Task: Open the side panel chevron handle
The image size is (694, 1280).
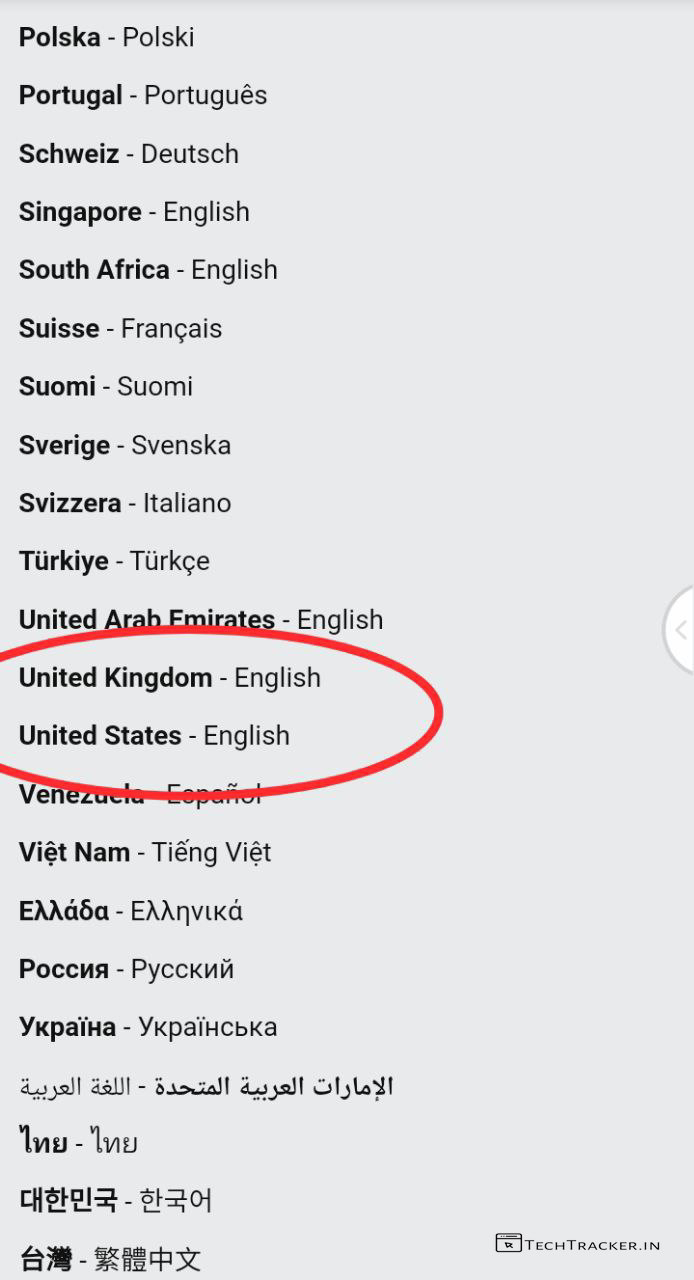Action: tap(681, 630)
